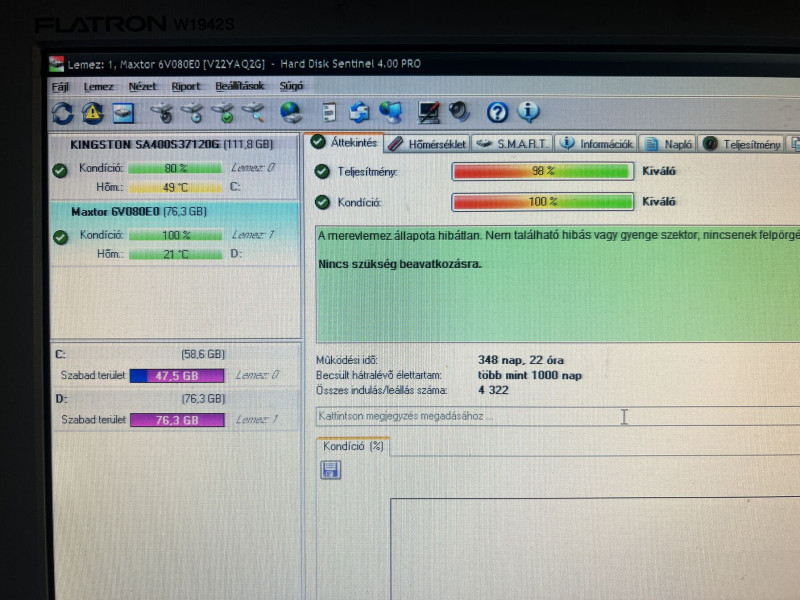Open the Napló tab

pyautogui.click(x=668, y=144)
